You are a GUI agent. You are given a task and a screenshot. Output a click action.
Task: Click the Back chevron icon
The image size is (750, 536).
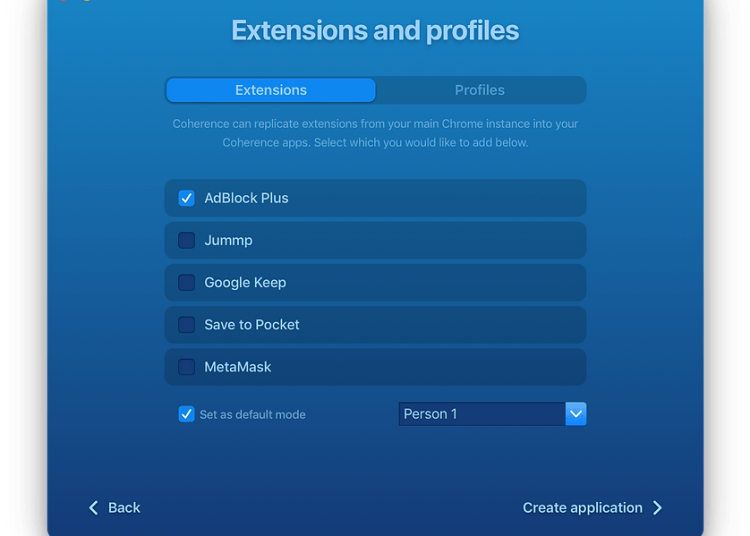point(94,508)
